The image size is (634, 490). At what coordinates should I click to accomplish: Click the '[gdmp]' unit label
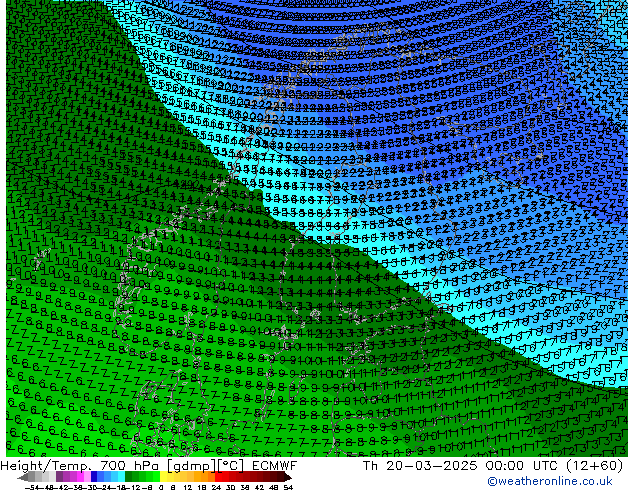click(191, 466)
